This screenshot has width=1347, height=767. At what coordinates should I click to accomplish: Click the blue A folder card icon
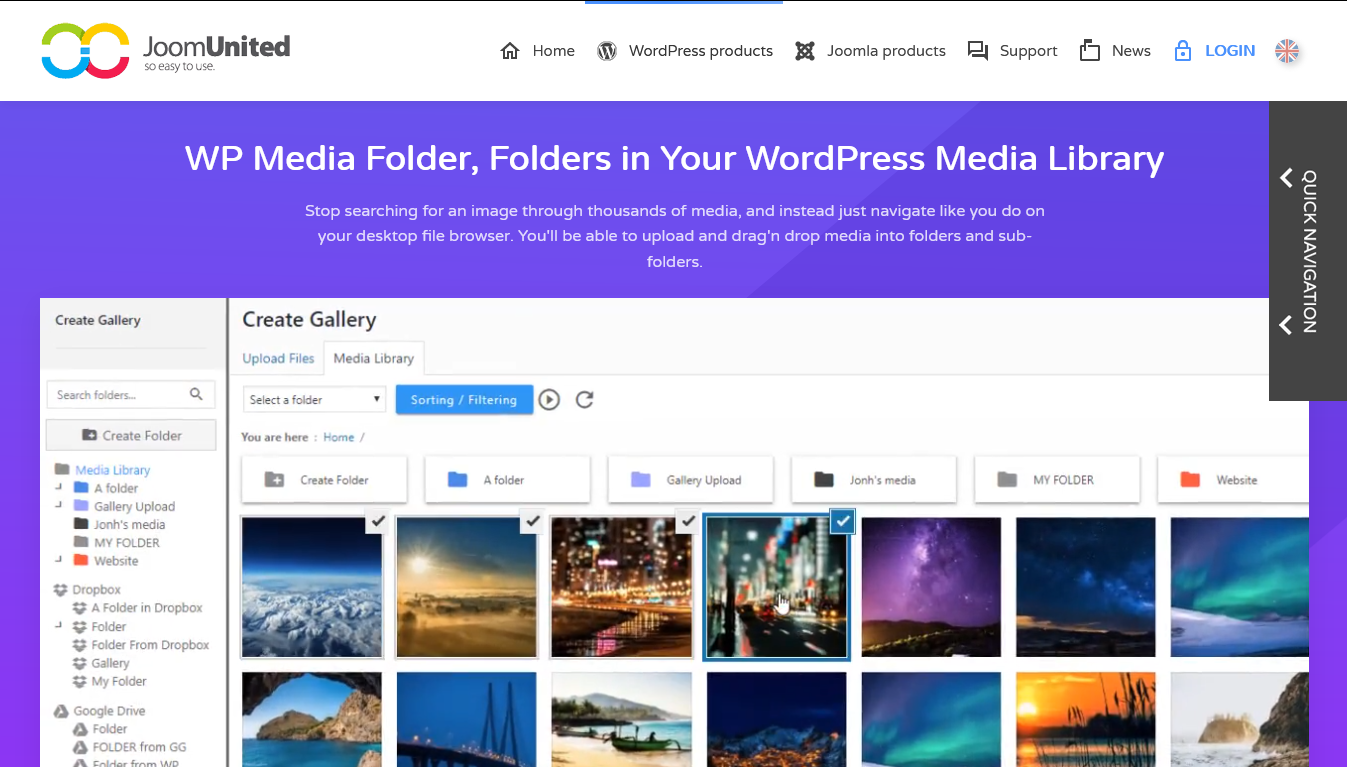[x=458, y=480]
